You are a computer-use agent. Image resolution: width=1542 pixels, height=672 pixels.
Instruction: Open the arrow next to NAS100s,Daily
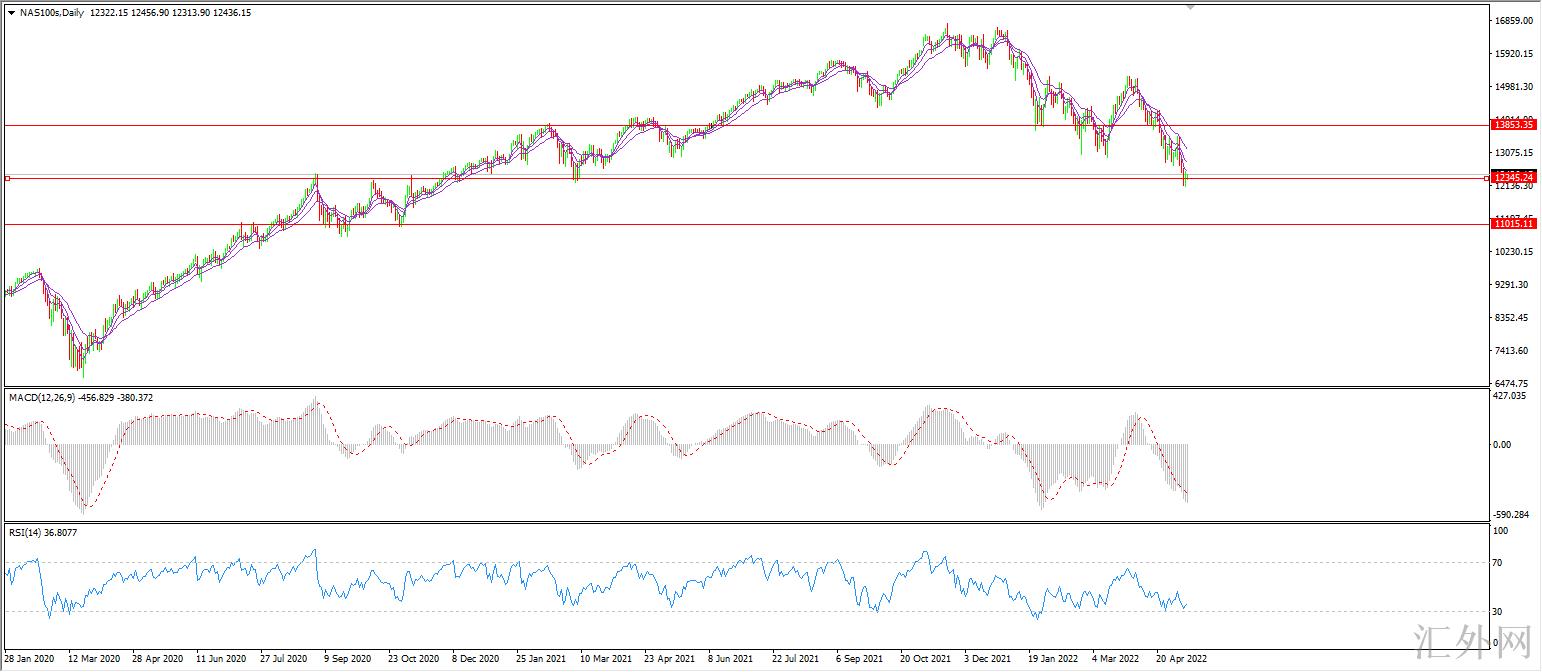click(x=11, y=12)
